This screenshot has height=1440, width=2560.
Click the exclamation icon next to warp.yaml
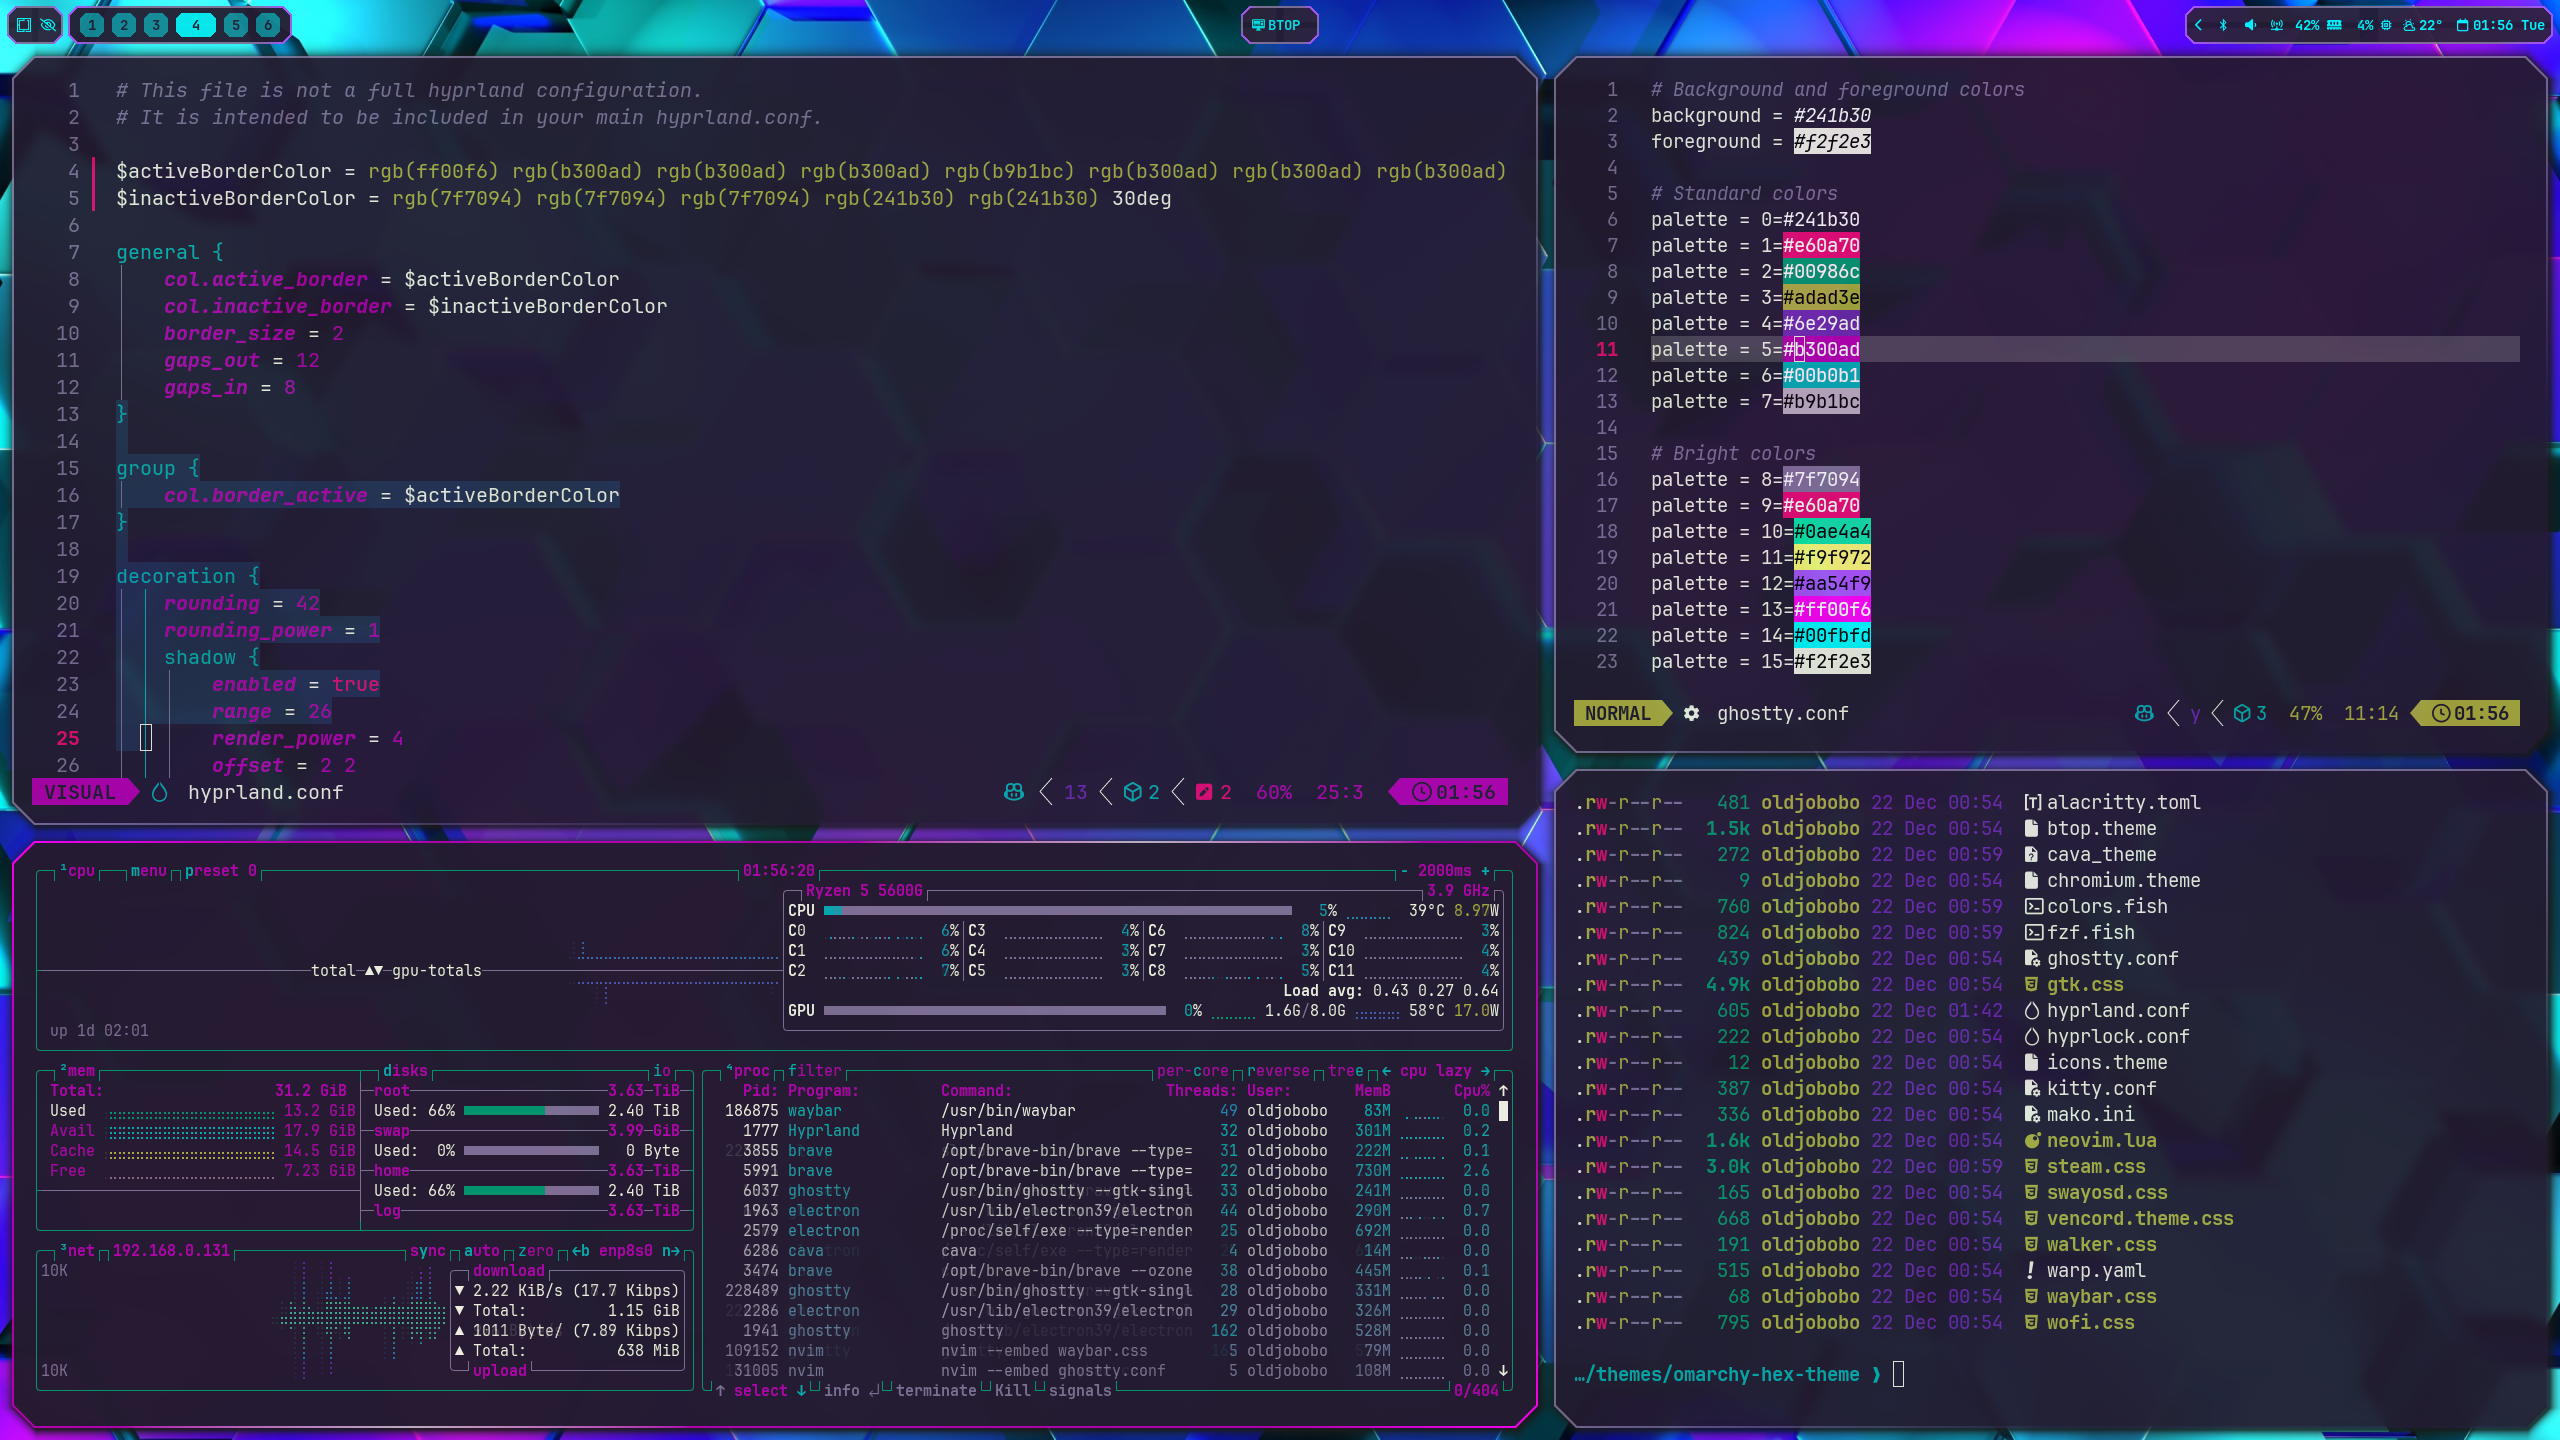2031,1271
